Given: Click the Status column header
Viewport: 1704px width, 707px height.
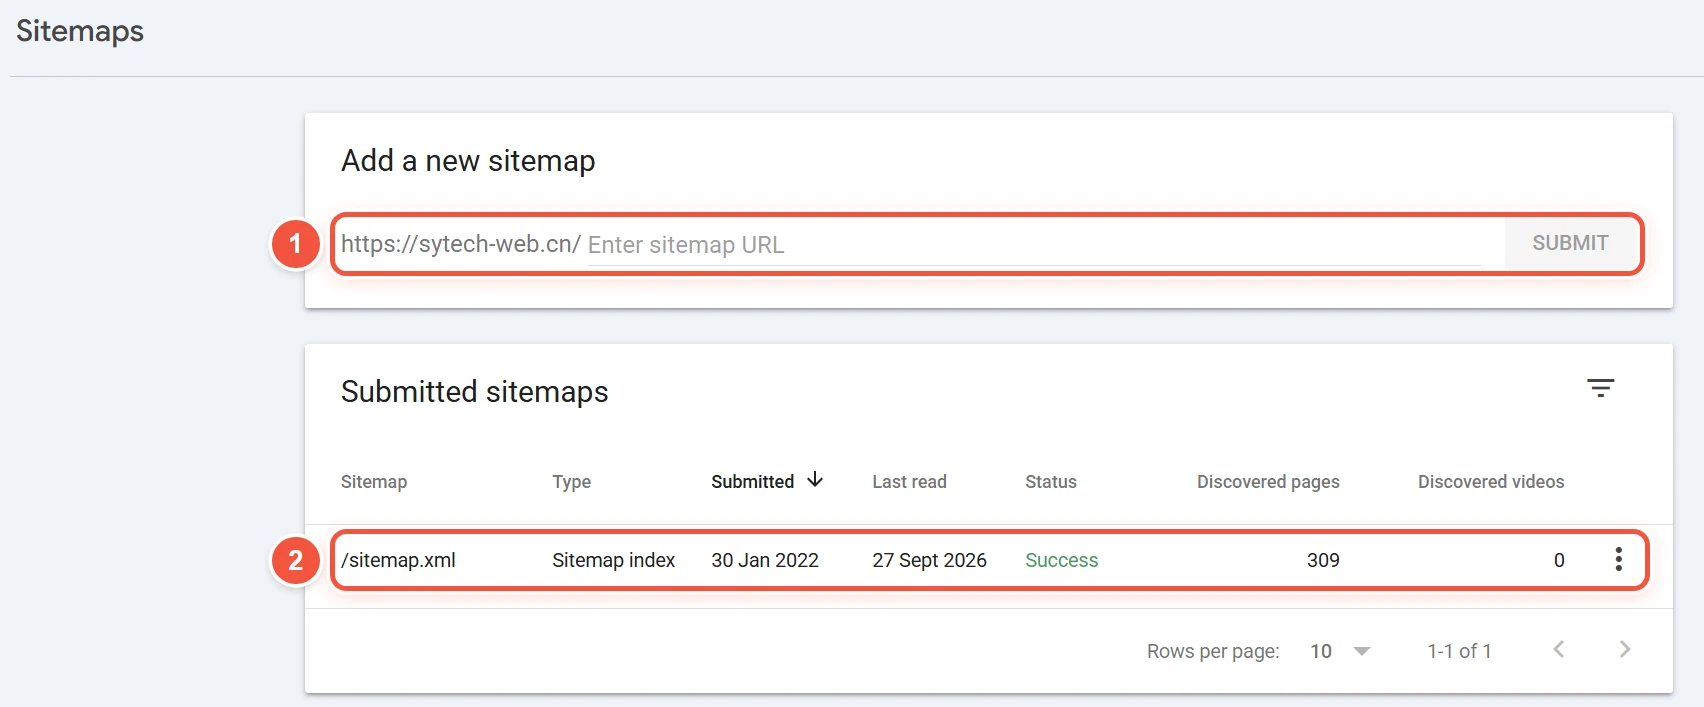Looking at the screenshot, I should pyautogui.click(x=1051, y=482).
